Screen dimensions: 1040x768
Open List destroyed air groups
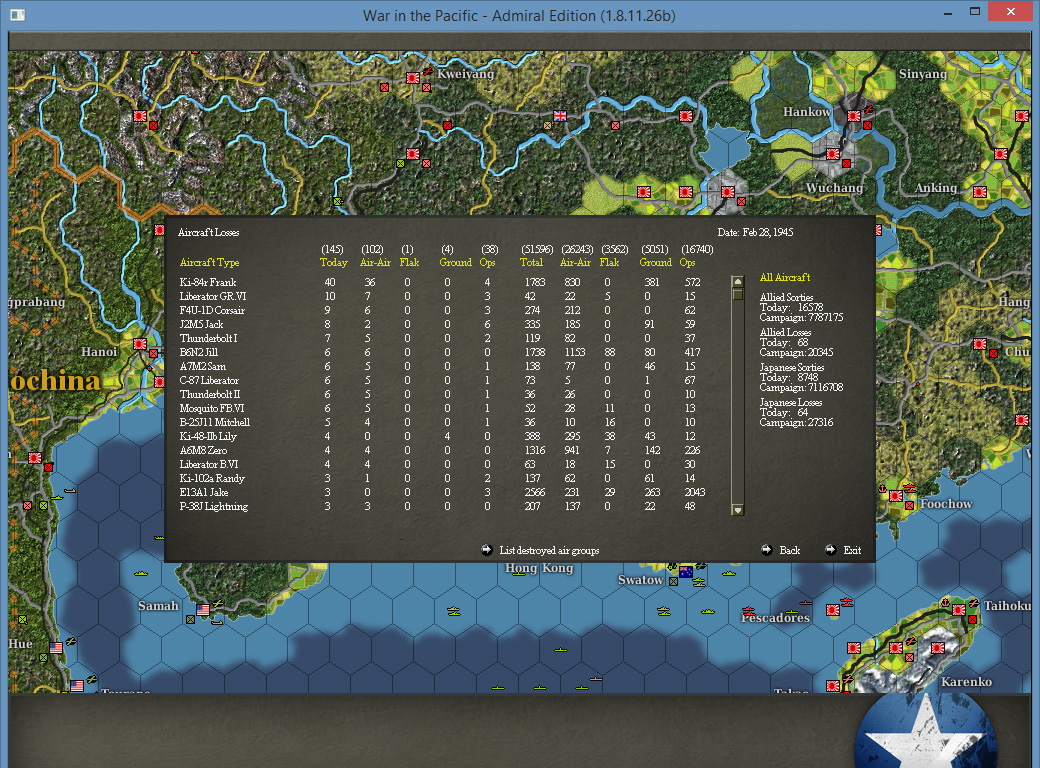point(549,550)
